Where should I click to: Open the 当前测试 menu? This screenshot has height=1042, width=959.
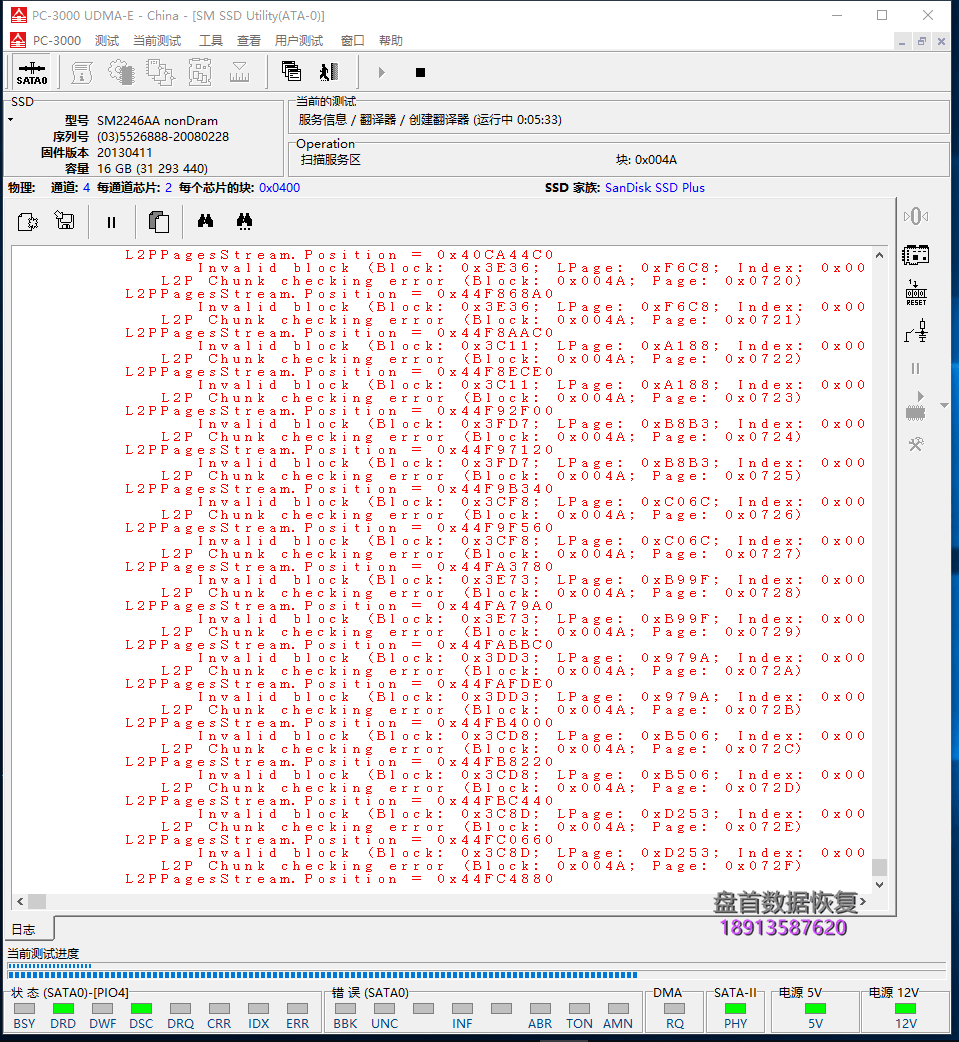pyautogui.click(x=157, y=41)
